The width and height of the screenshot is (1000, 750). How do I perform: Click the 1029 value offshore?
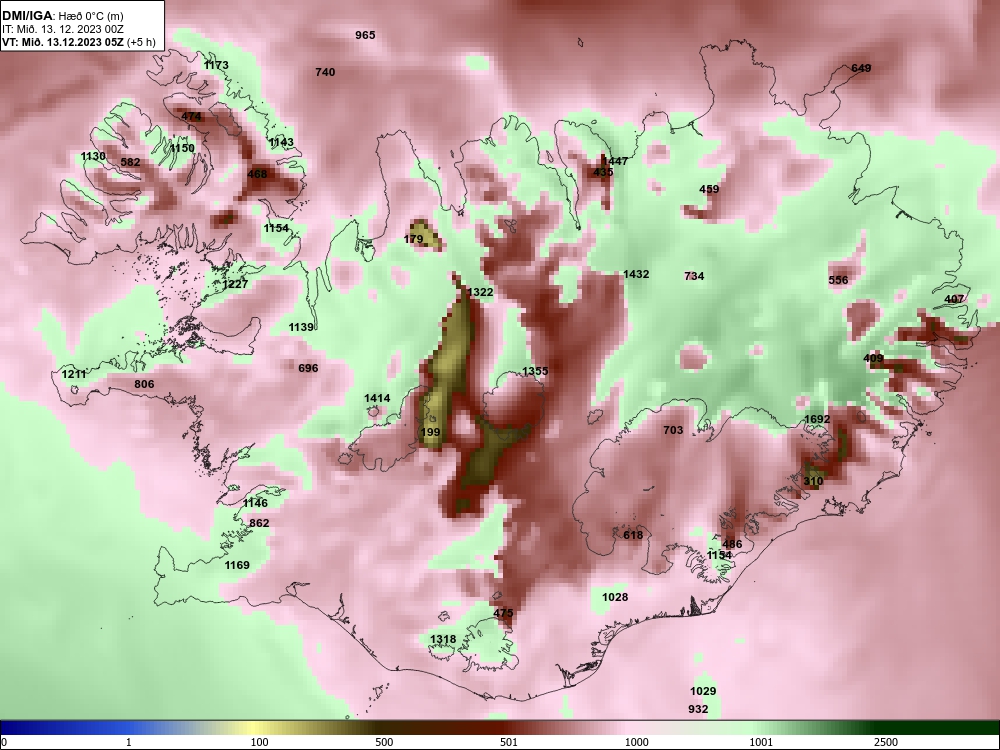point(703,691)
